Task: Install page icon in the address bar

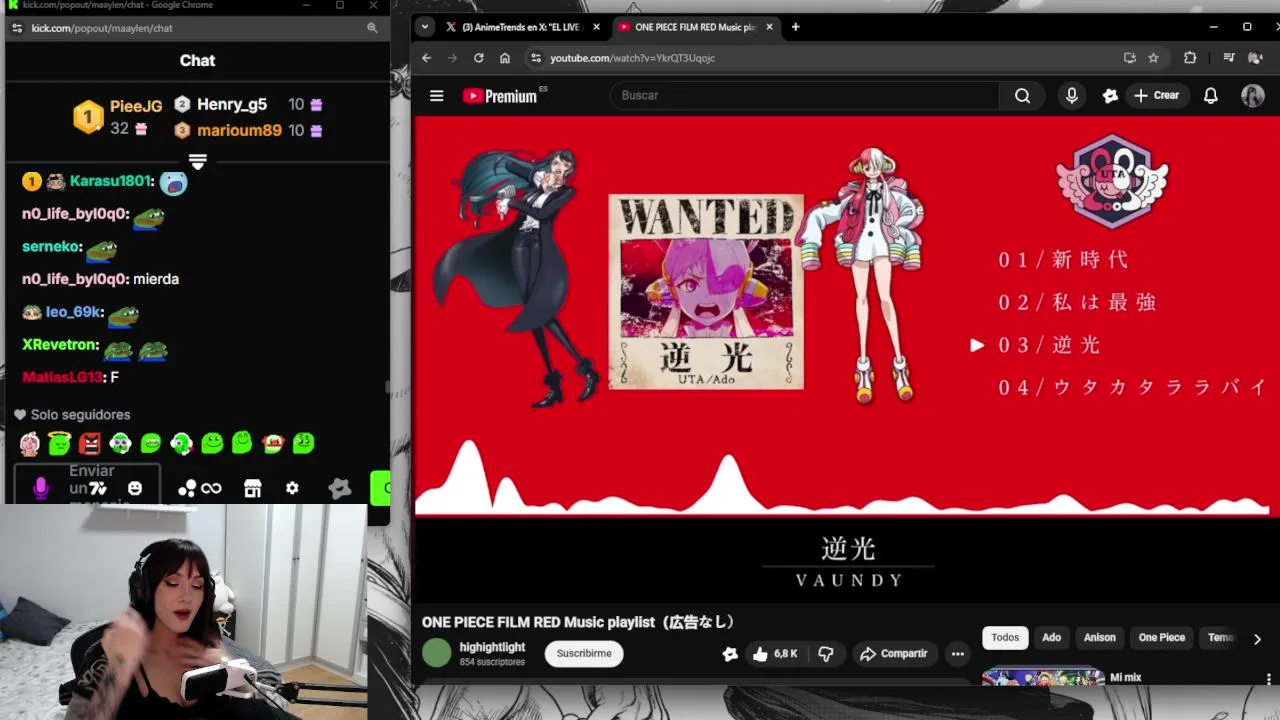Action: coord(1129,58)
